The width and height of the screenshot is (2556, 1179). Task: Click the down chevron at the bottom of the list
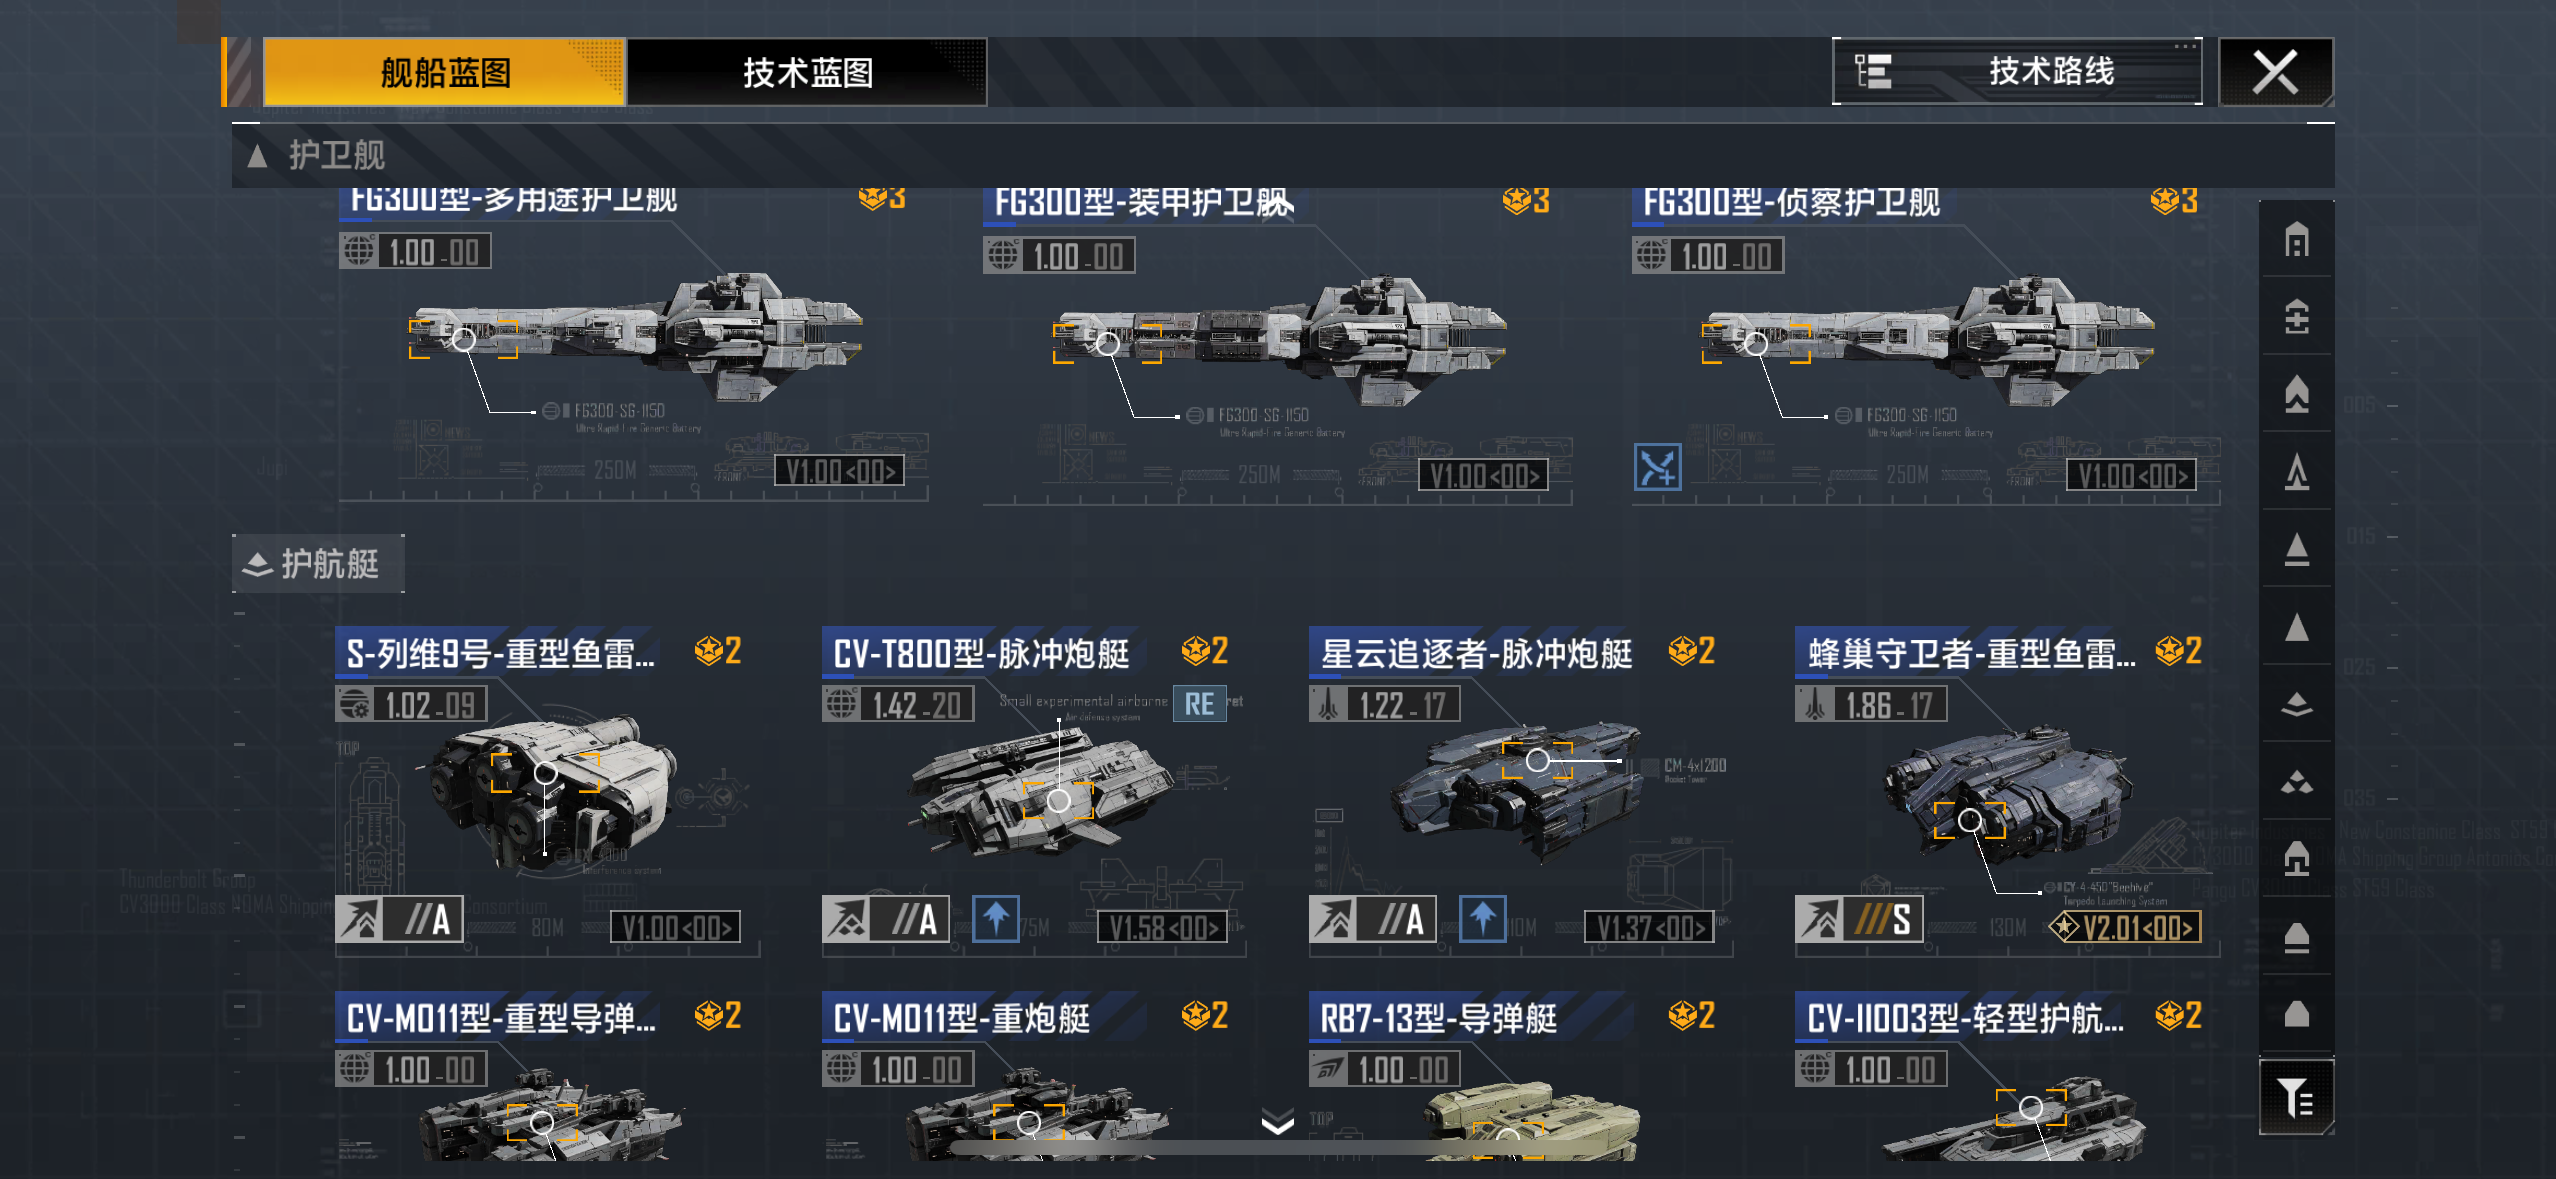tap(1278, 1122)
